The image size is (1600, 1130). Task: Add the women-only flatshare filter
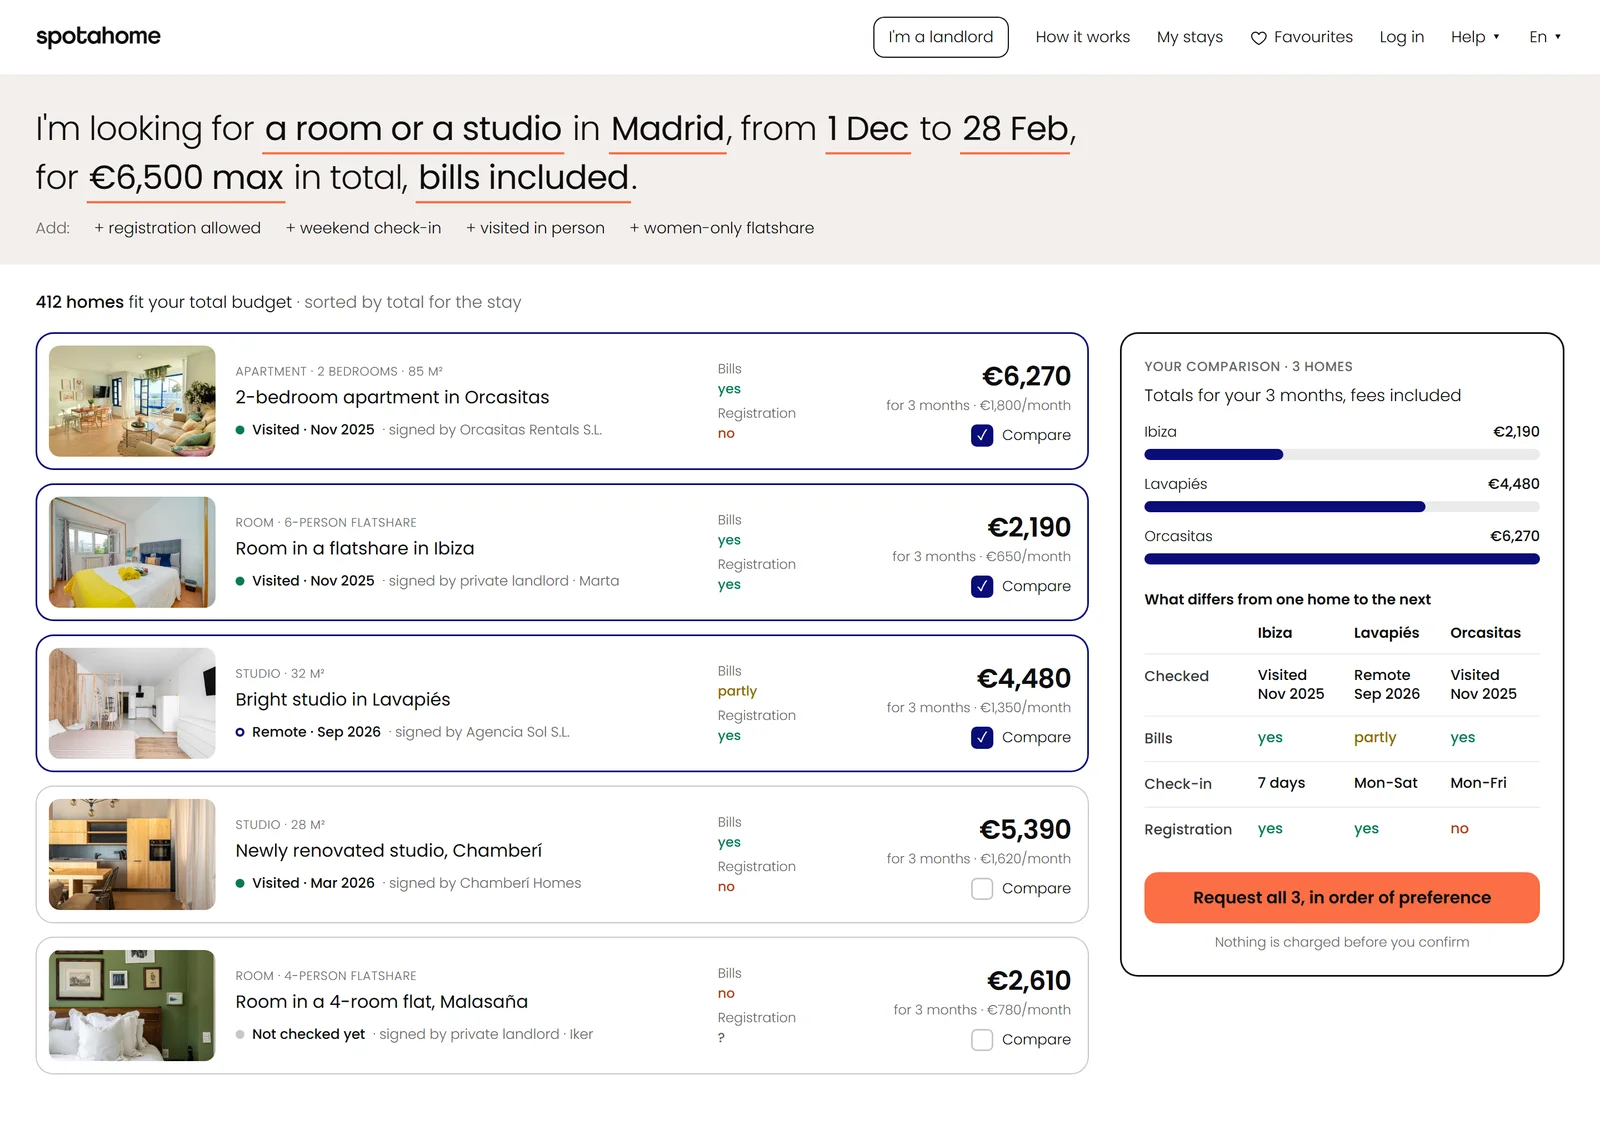click(x=721, y=228)
